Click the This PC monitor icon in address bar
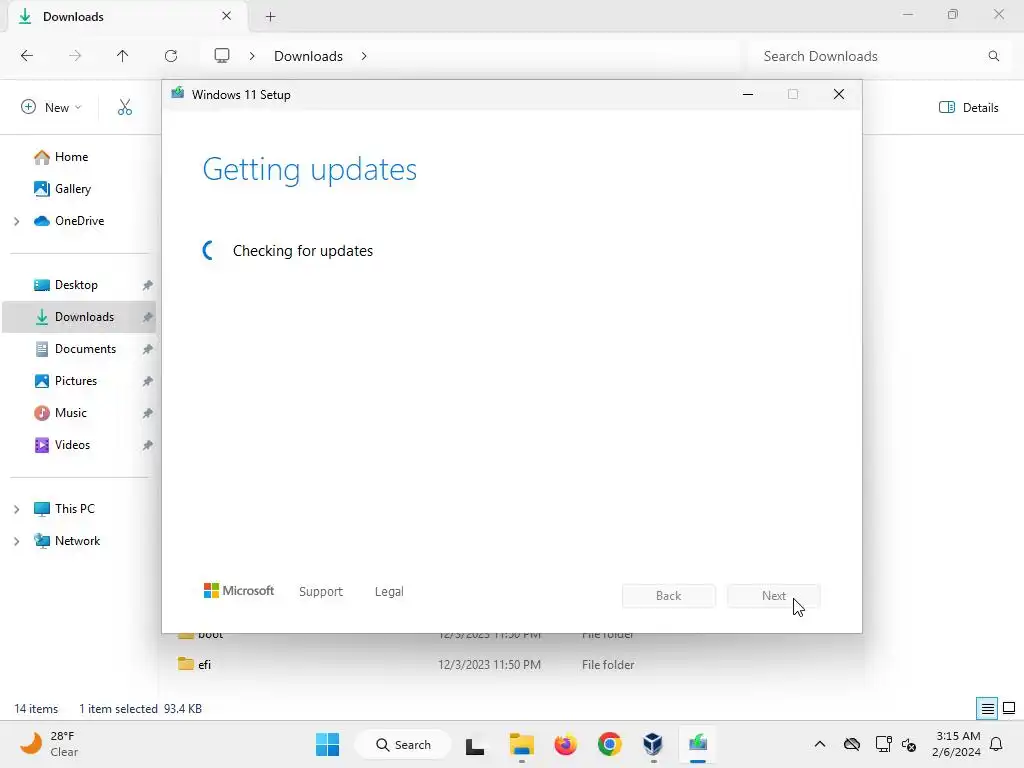This screenshot has height=768, width=1024. pos(222,56)
